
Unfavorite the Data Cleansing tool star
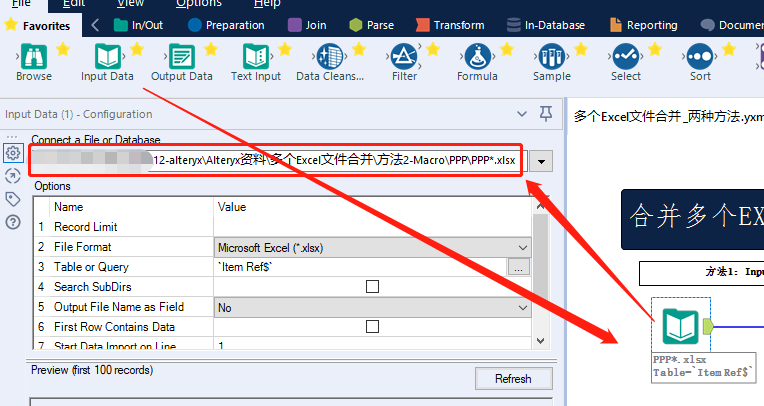pyautogui.click(x=359, y=49)
